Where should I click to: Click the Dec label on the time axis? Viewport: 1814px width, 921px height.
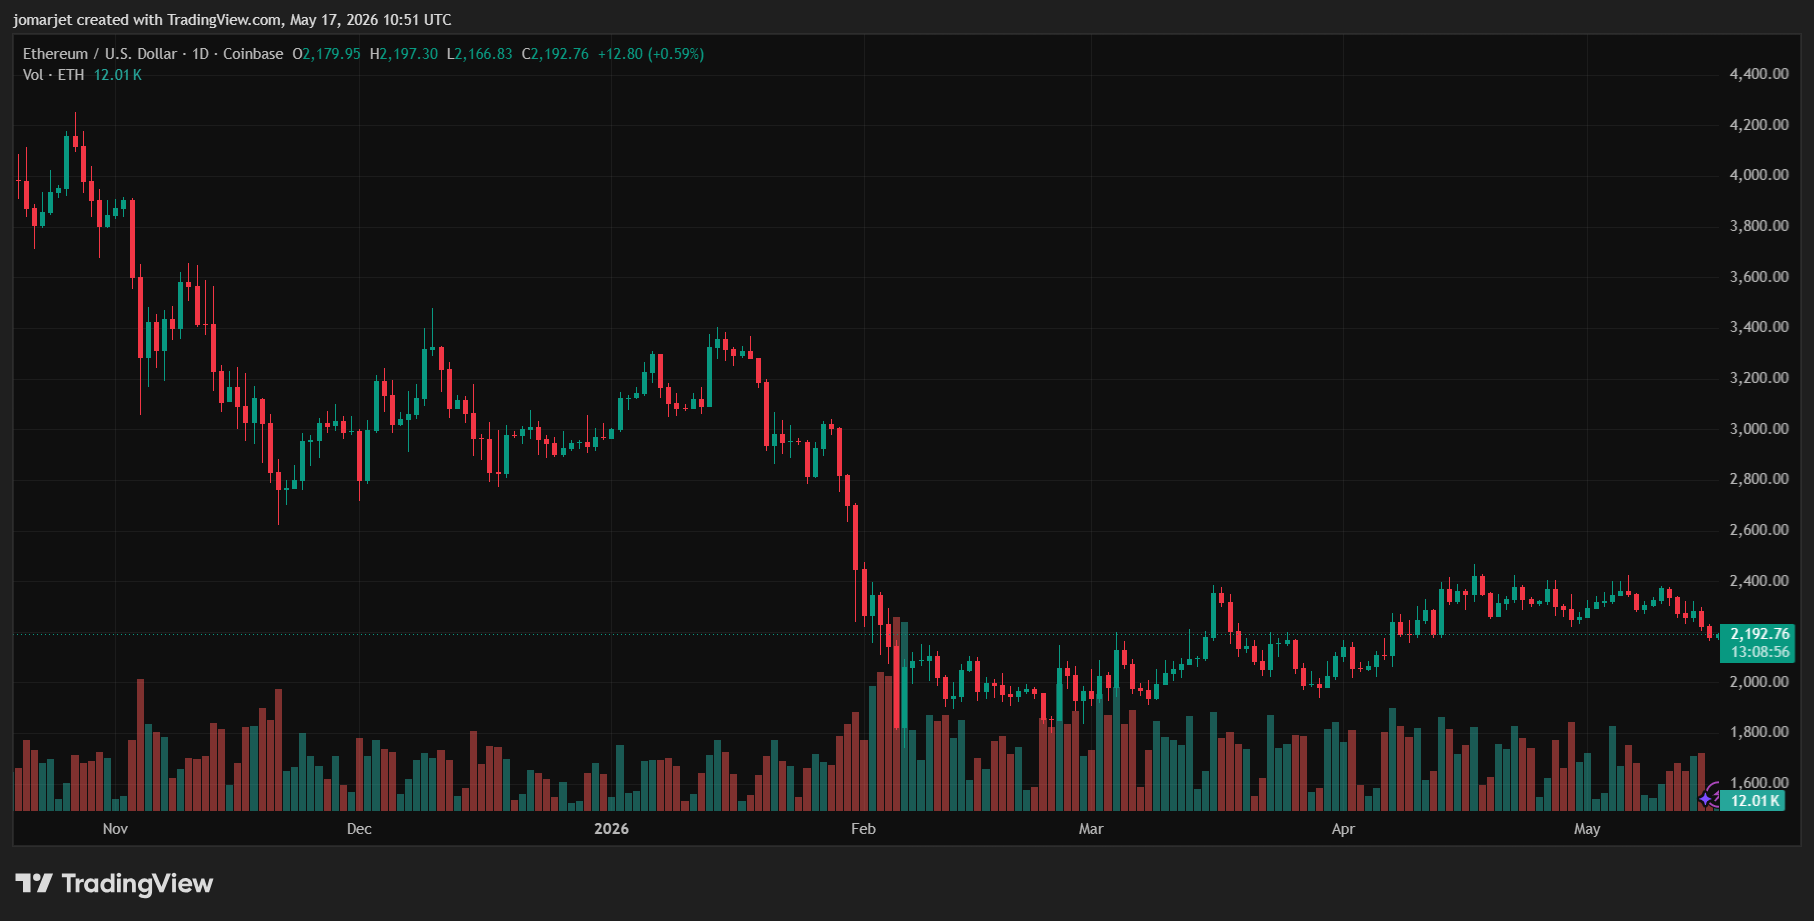[x=359, y=829]
